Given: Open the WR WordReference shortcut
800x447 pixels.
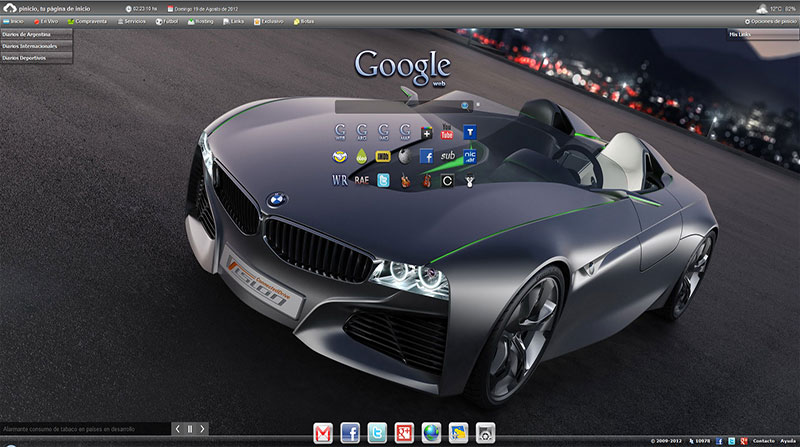Looking at the screenshot, I should pos(339,181).
